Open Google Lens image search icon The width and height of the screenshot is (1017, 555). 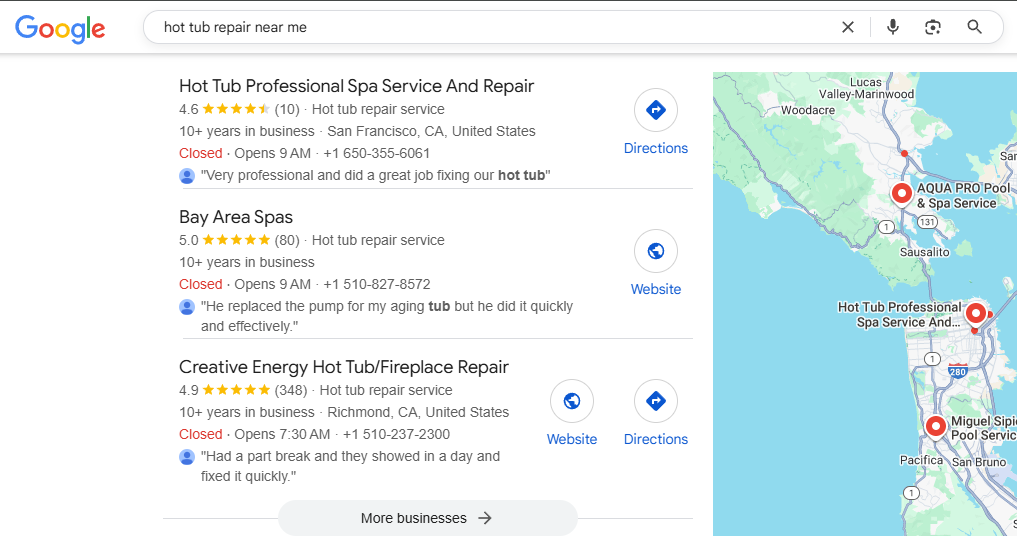933,27
